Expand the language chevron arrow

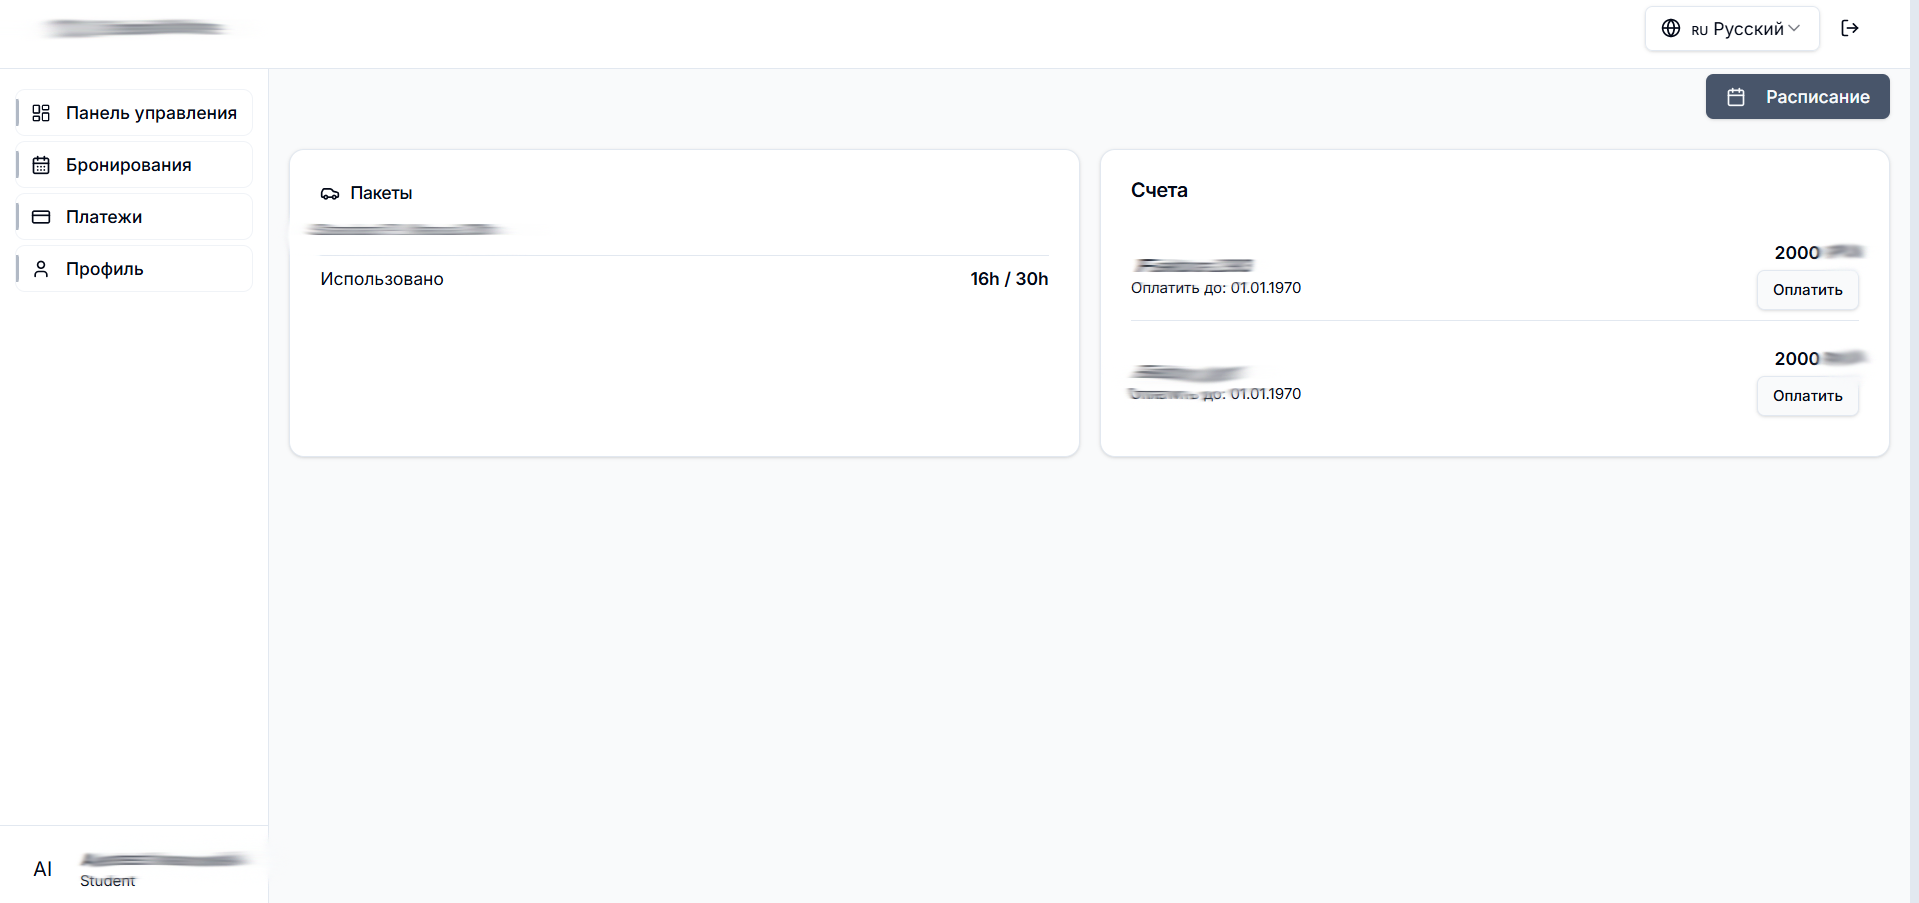(x=1794, y=29)
